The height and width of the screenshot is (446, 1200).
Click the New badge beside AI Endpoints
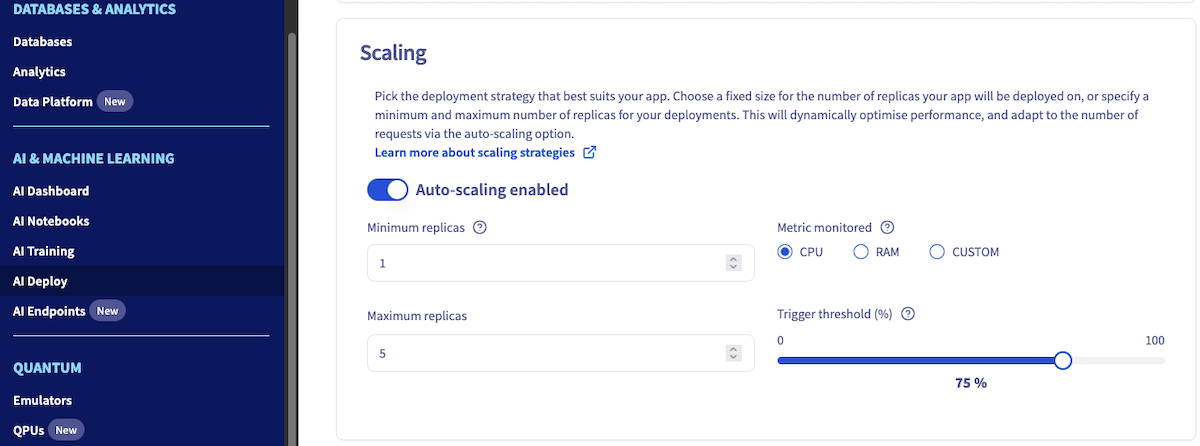click(107, 311)
